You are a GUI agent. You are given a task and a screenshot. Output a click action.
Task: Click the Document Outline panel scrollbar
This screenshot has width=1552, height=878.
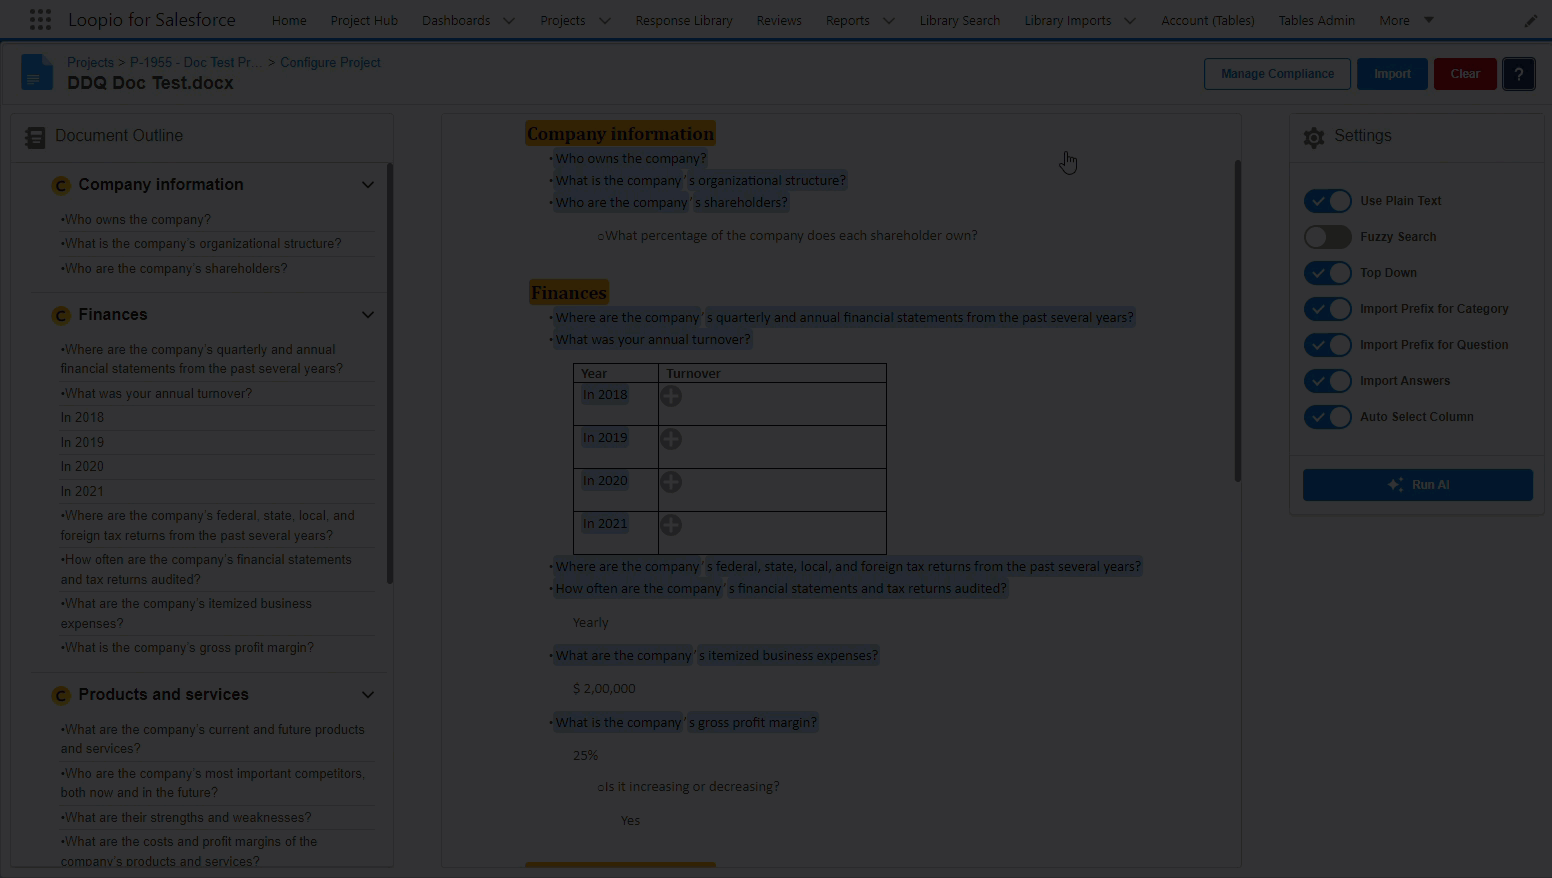point(389,373)
